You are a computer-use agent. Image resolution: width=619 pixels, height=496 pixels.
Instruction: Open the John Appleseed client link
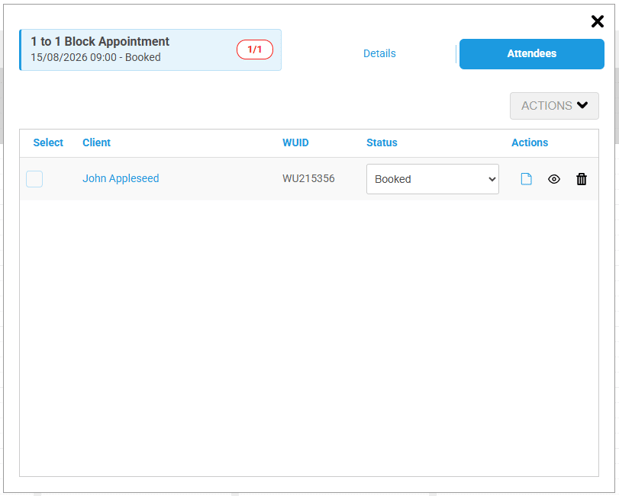121,178
